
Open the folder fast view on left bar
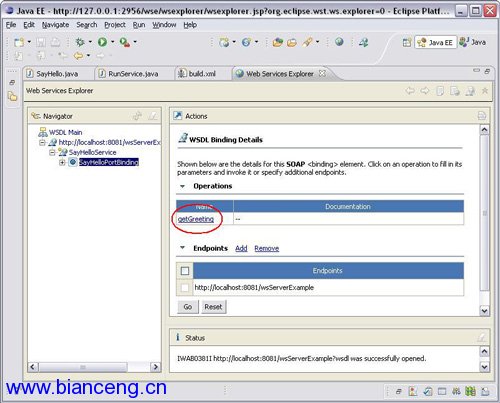coord(12,97)
